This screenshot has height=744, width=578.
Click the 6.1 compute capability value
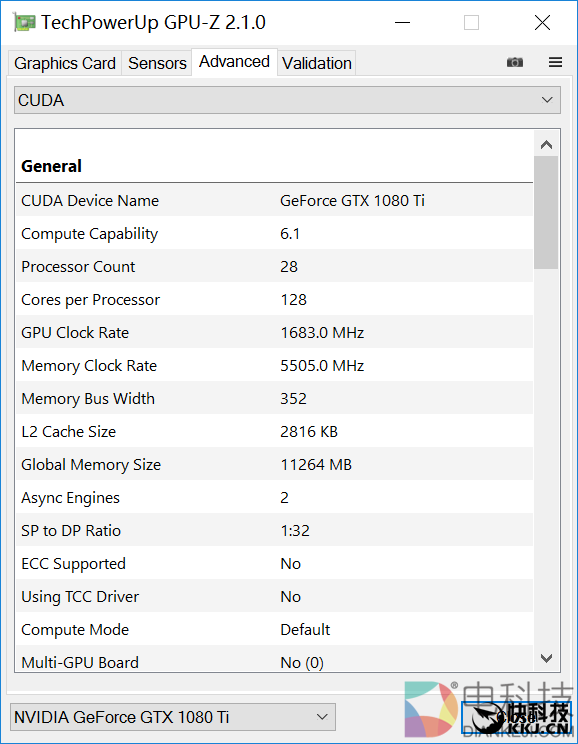[x=289, y=234]
